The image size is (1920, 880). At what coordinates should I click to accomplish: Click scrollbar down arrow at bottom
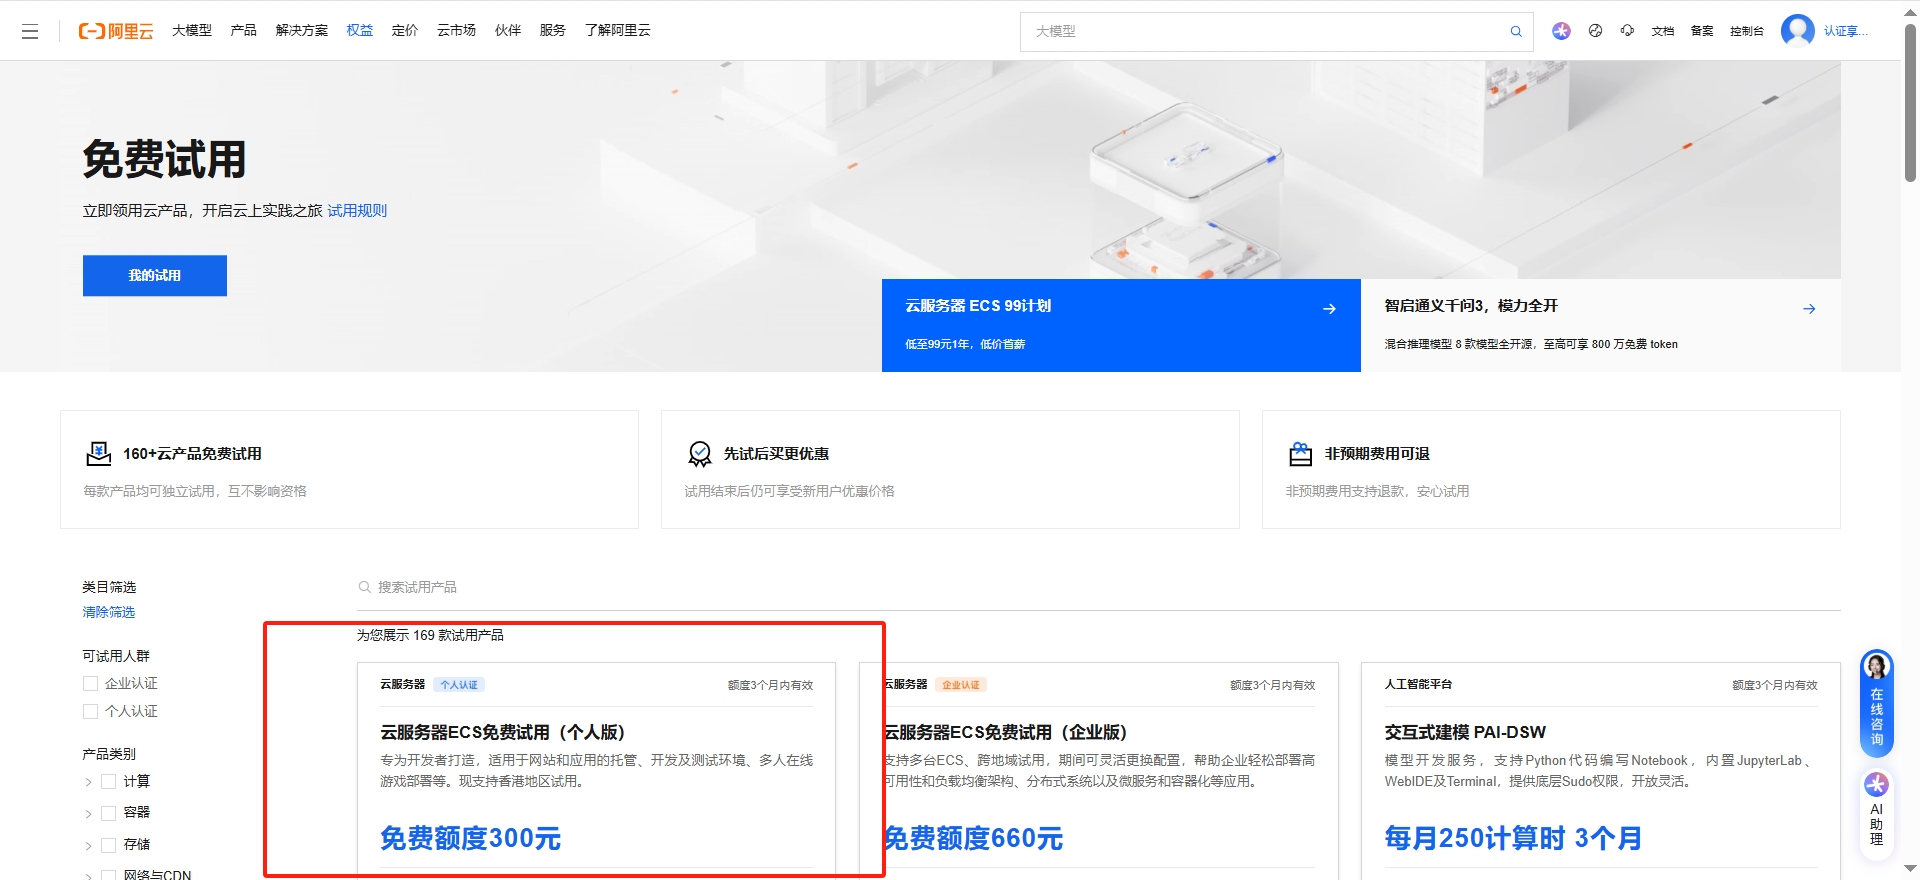1910,870
